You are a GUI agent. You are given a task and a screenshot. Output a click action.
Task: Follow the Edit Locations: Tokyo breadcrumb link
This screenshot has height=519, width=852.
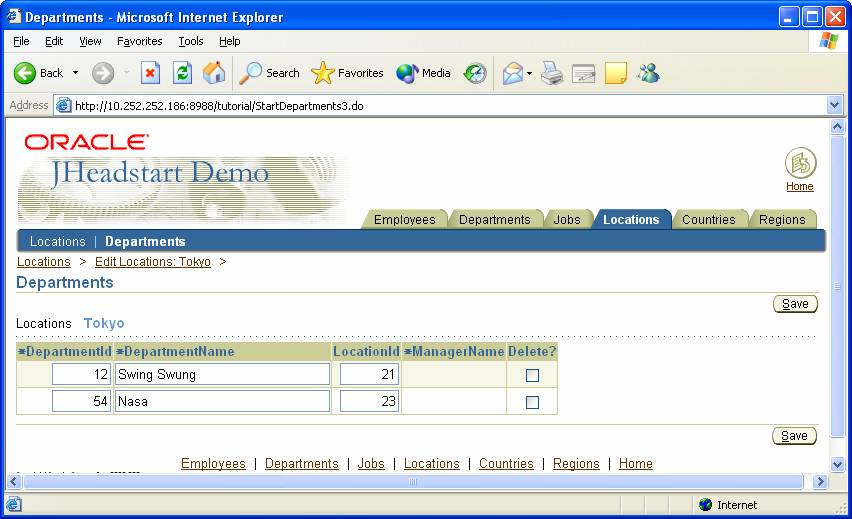152,262
